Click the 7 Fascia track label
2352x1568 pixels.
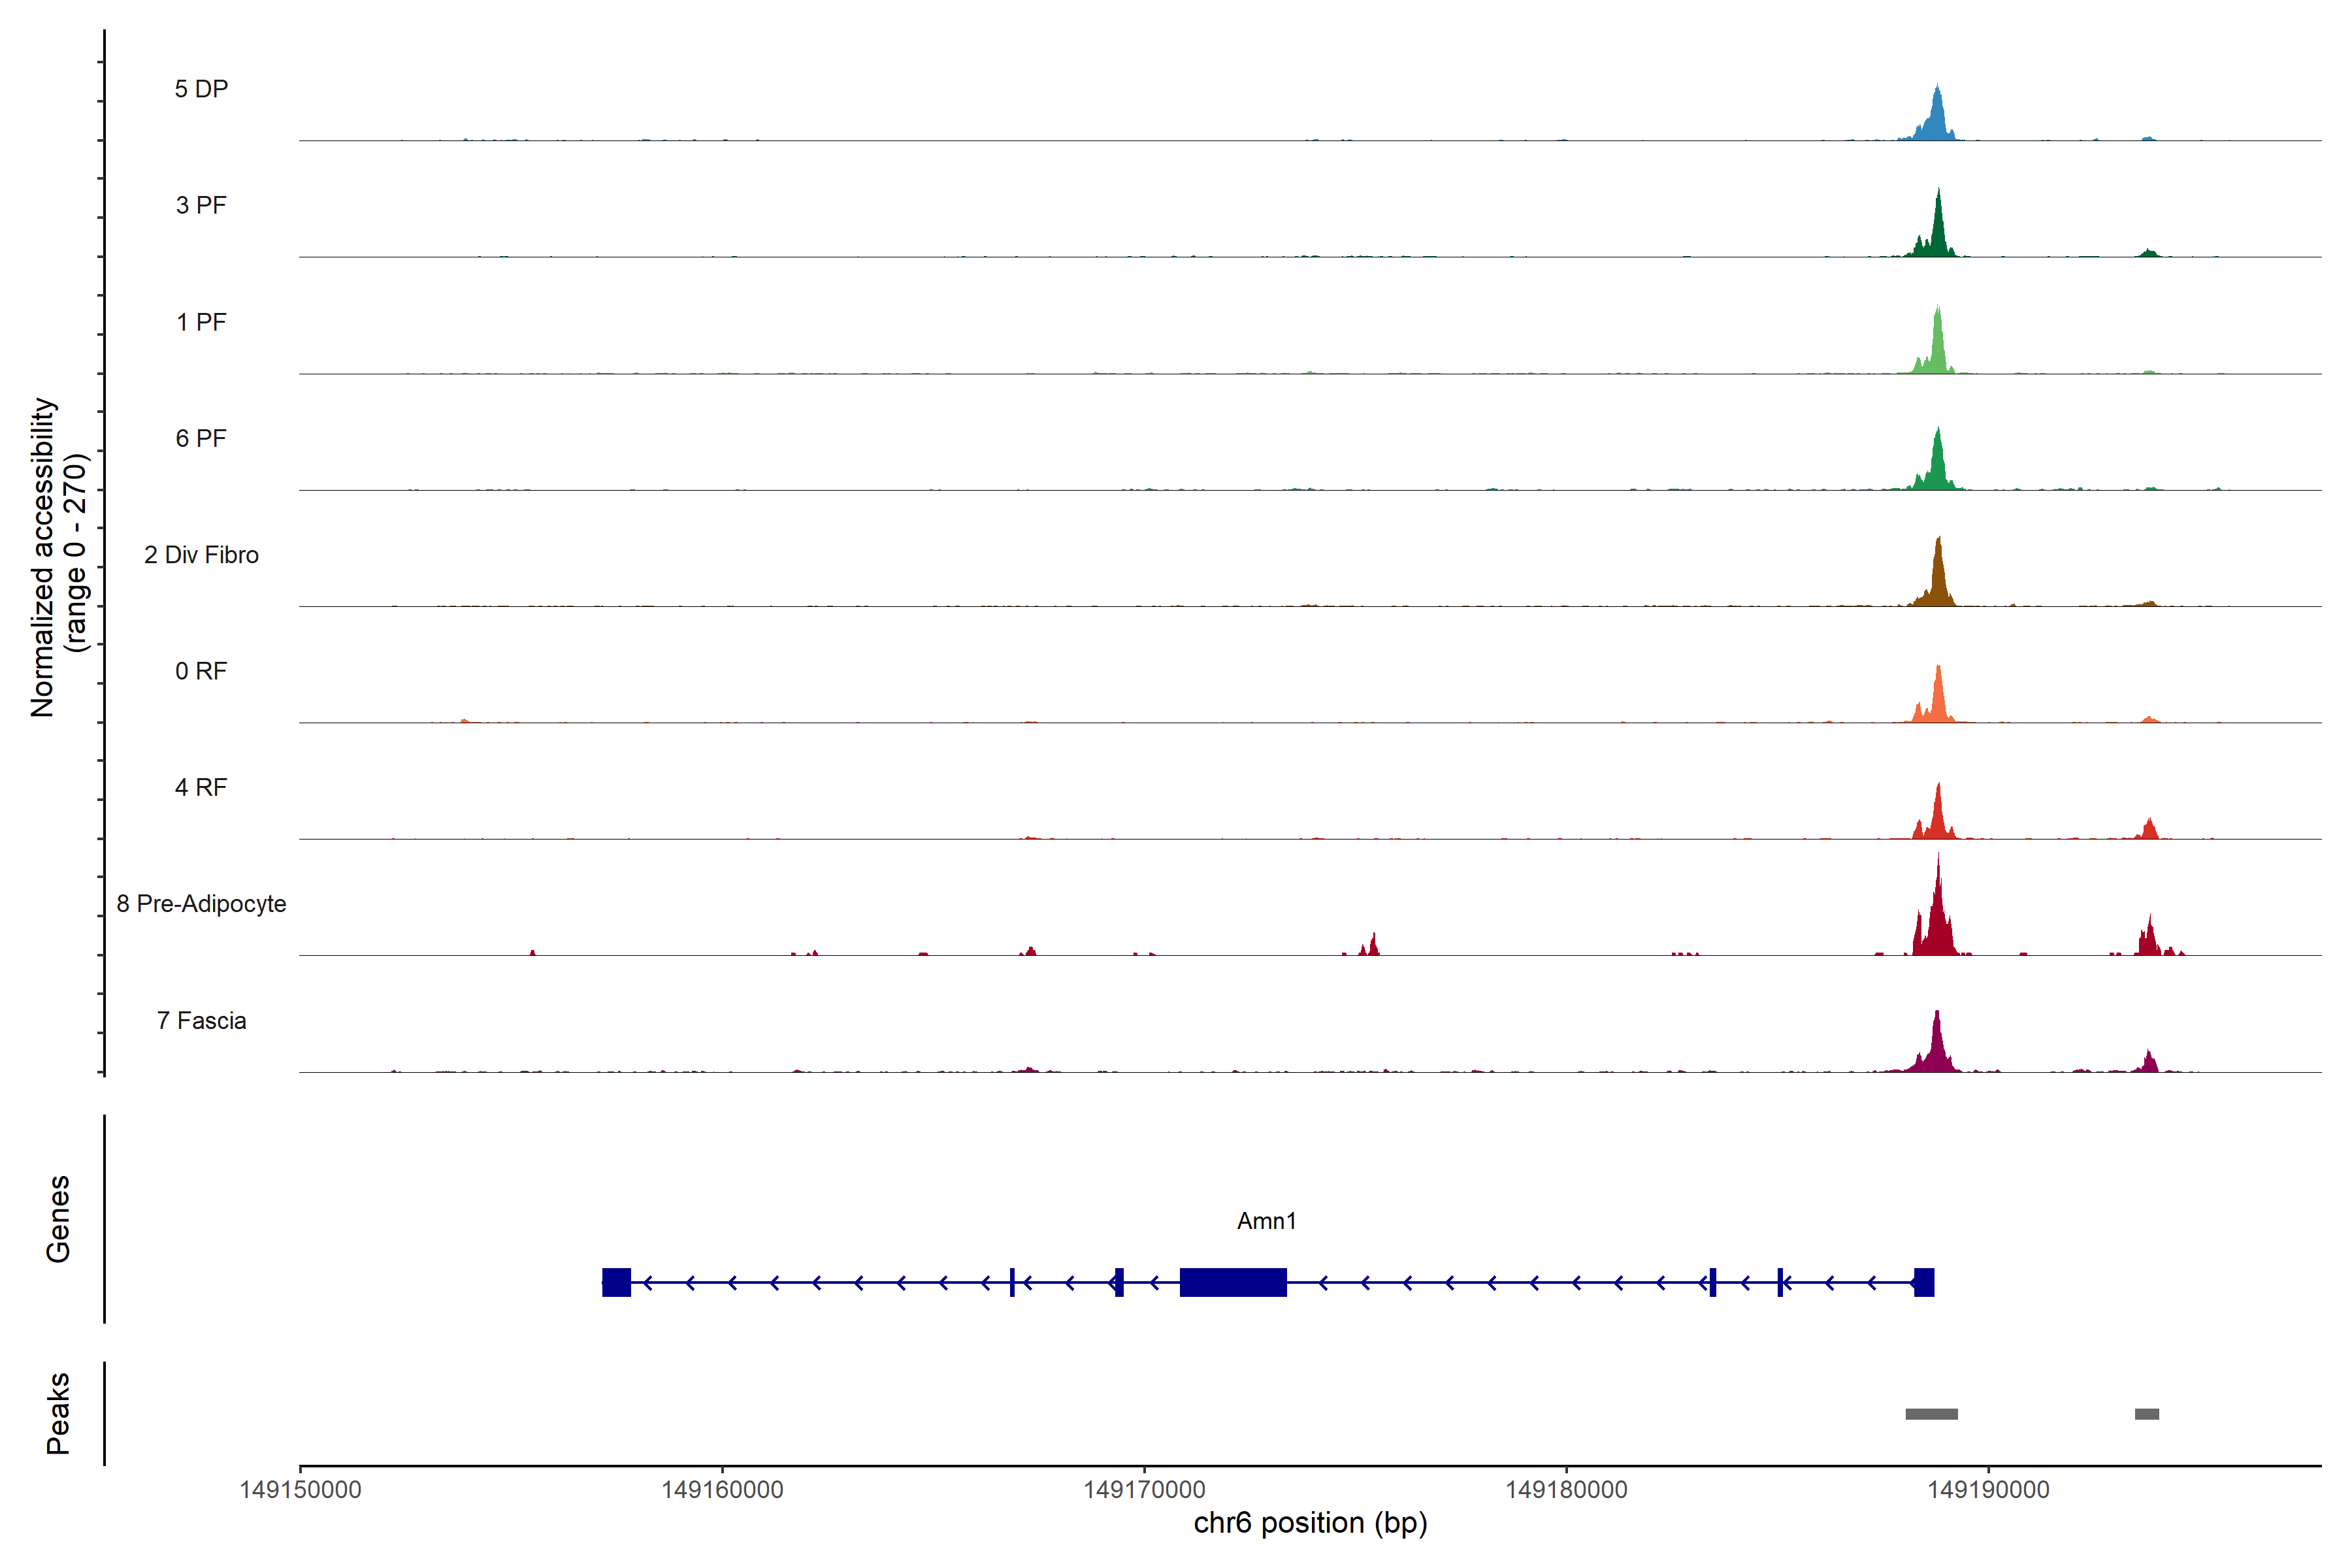pyautogui.click(x=201, y=1020)
